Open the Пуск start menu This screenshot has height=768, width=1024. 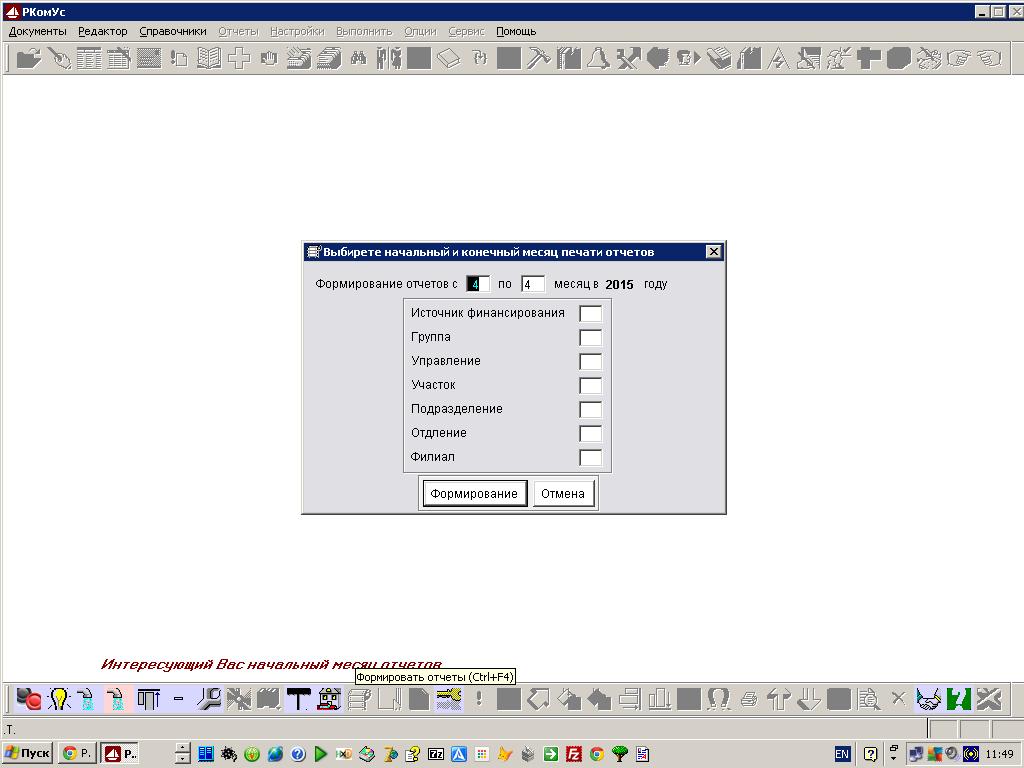[x=28, y=753]
